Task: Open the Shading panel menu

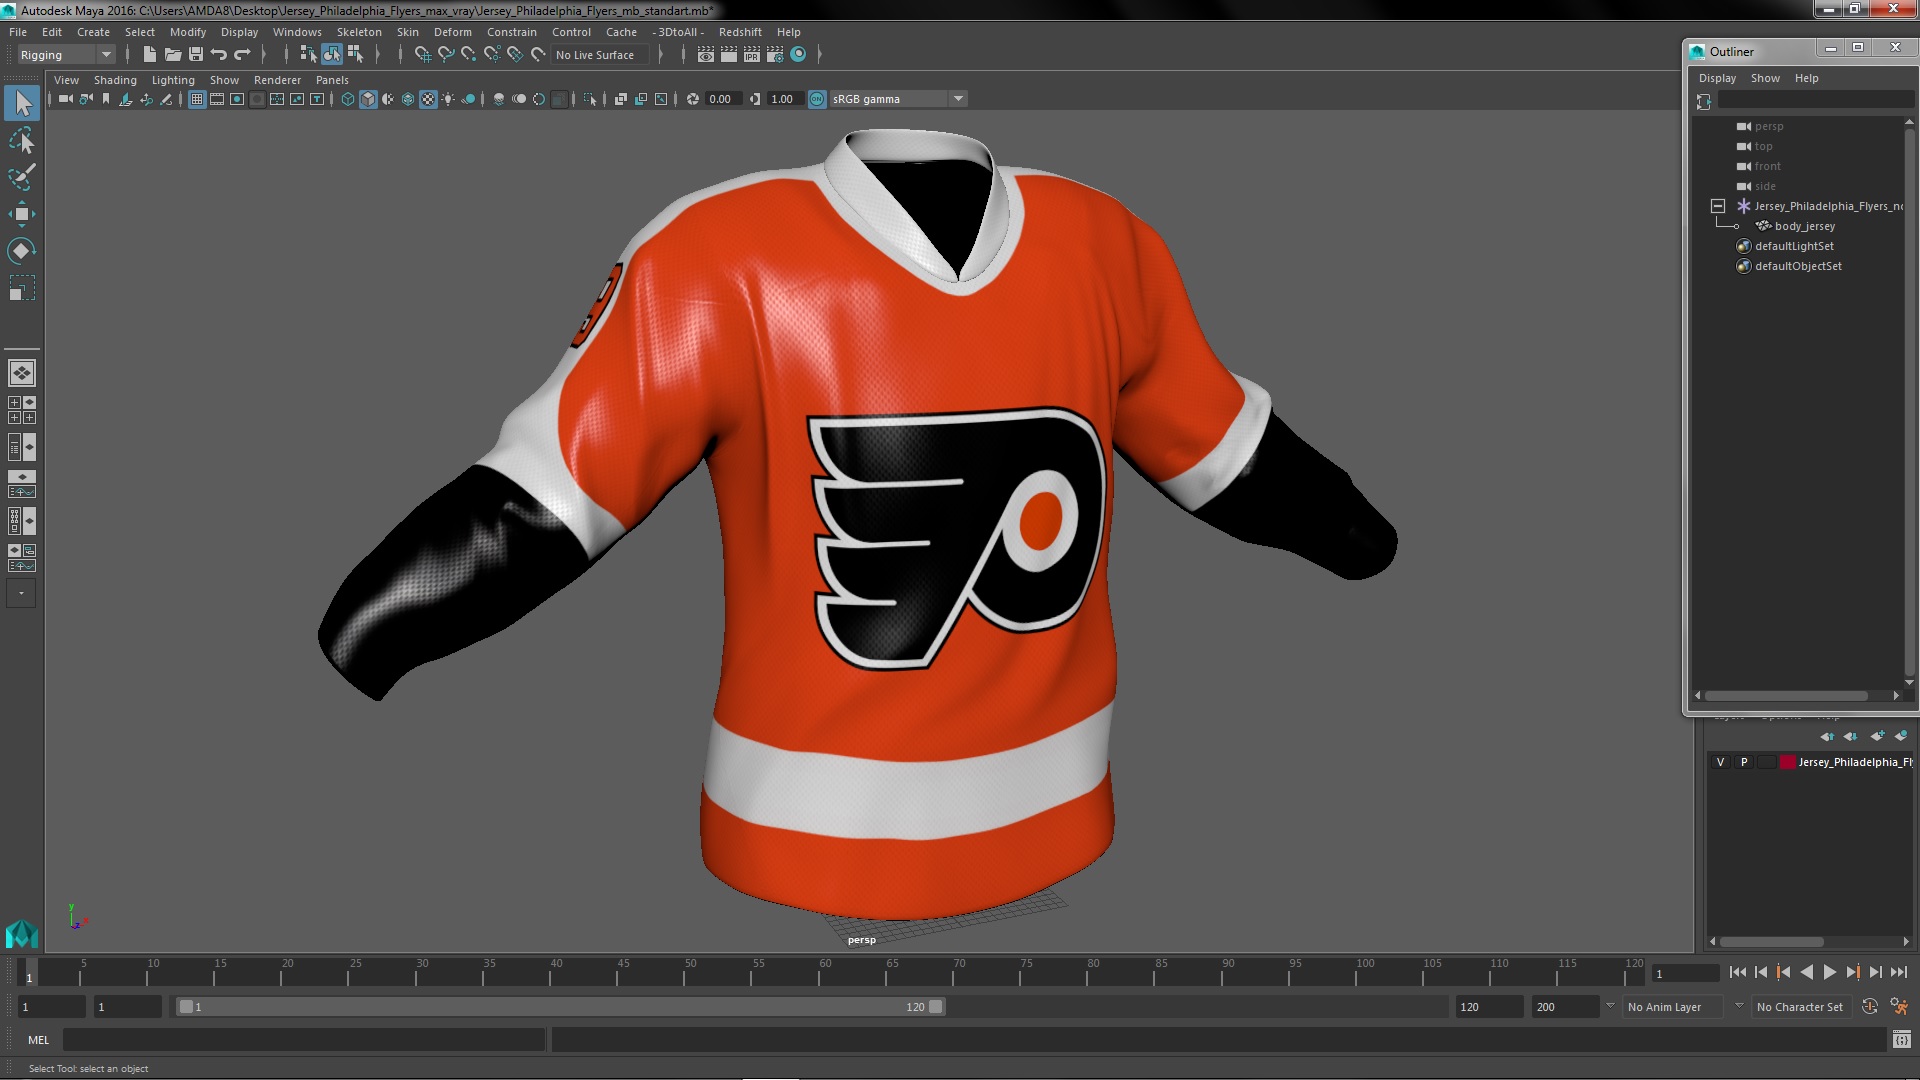Action: (115, 80)
